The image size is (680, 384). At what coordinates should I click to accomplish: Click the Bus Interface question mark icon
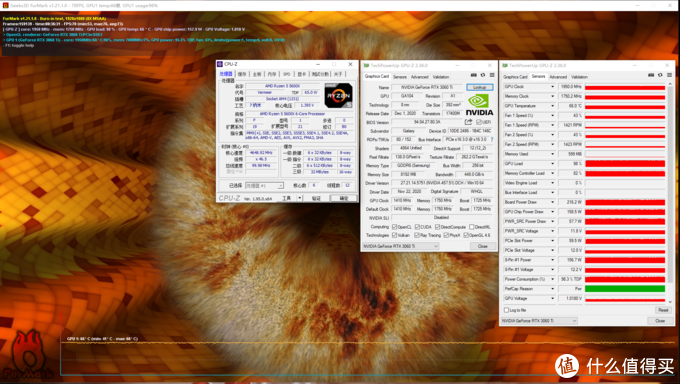point(492,139)
